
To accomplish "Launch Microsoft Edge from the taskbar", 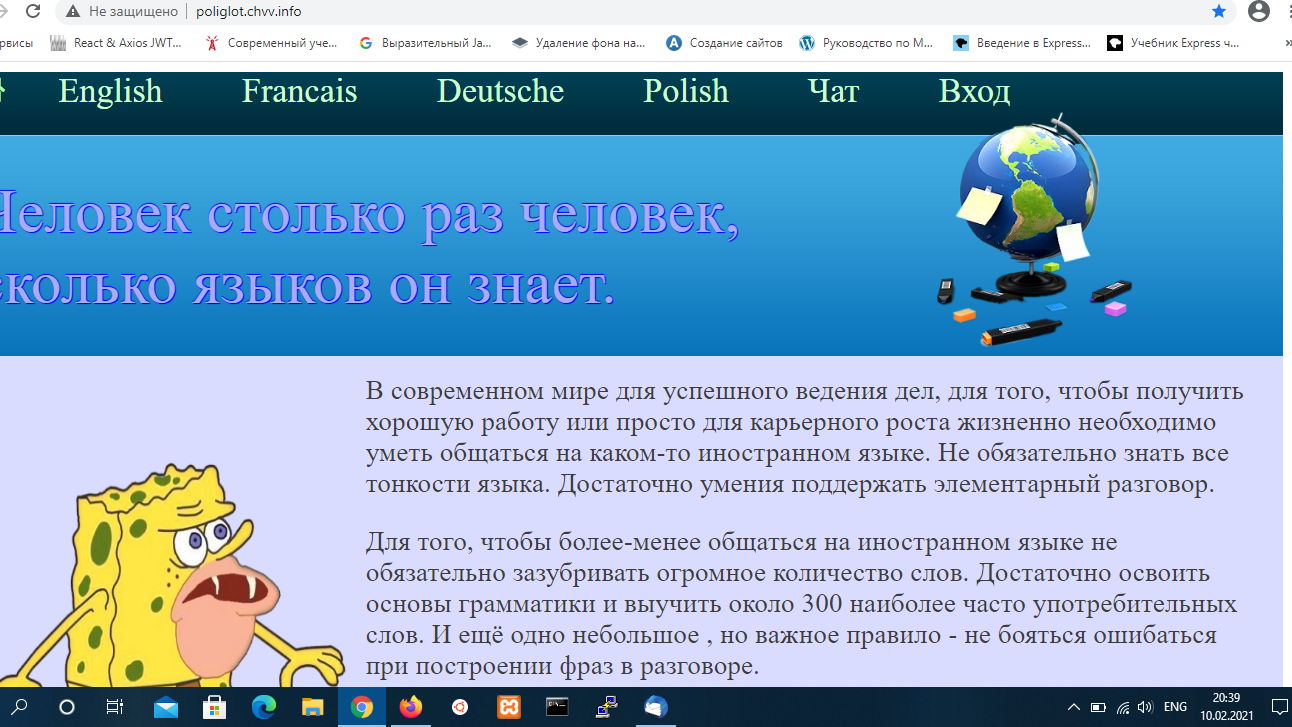I will (263, 707).
